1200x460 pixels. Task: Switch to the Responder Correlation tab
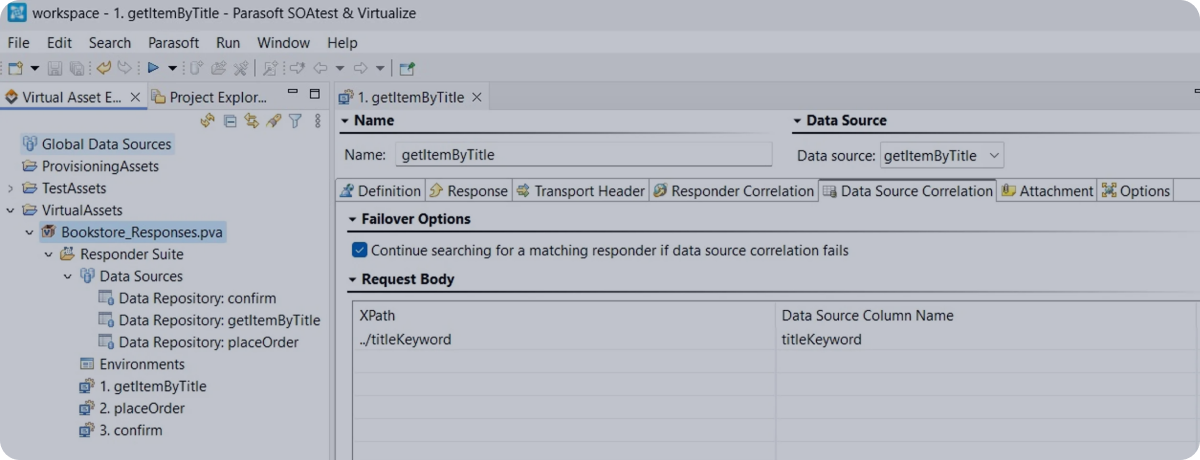[x=733, y=191]
